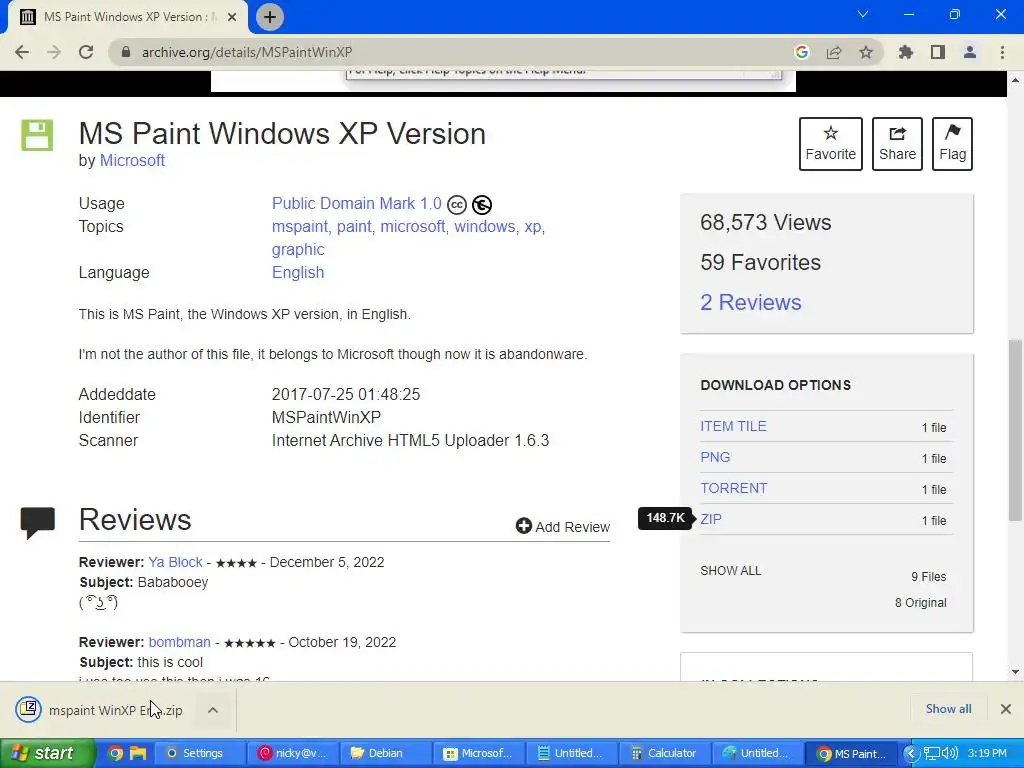Switch to the Debian taskbar window
This screenshot has width=1024, height=768.
point(387,754)
